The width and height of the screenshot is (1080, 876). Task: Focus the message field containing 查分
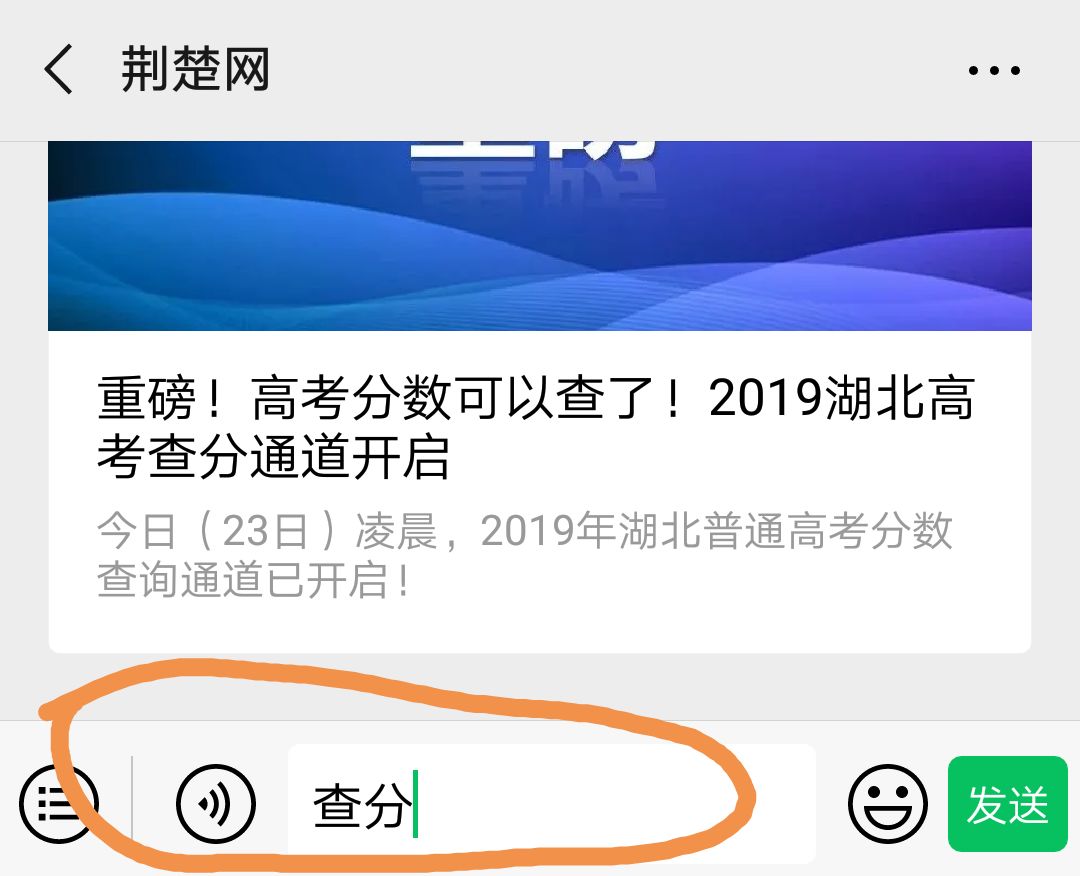coord(552,804)
